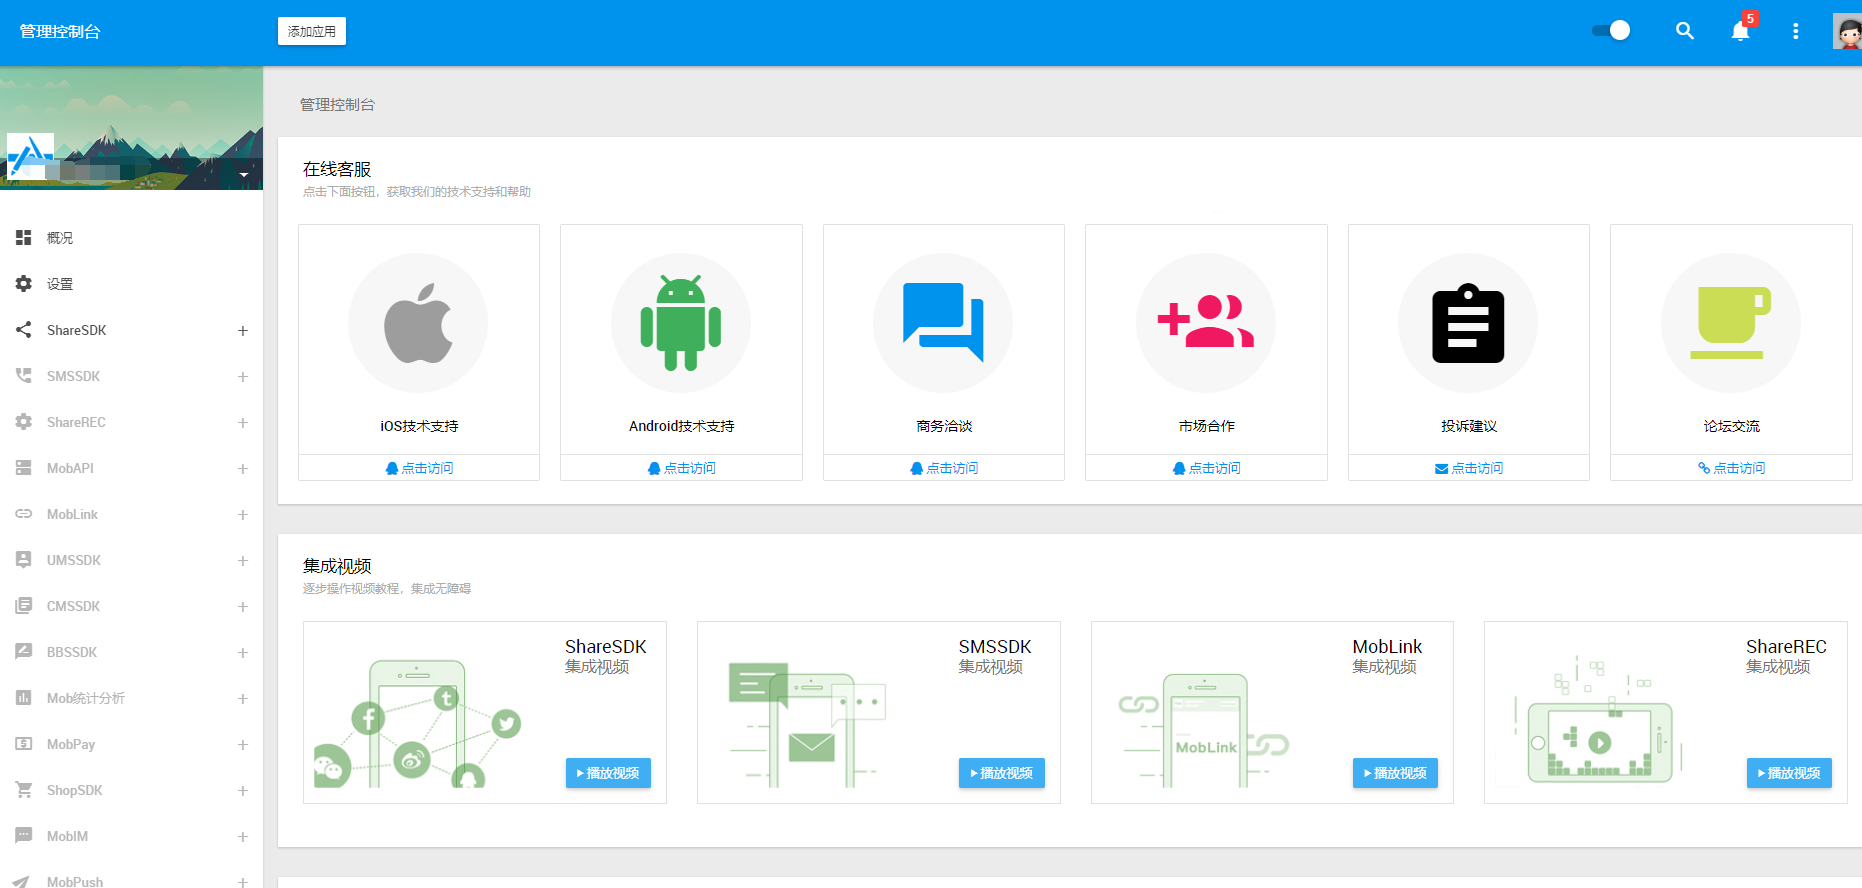Click the chat bubbles icon for 商务洽谈

pos(943,322)
